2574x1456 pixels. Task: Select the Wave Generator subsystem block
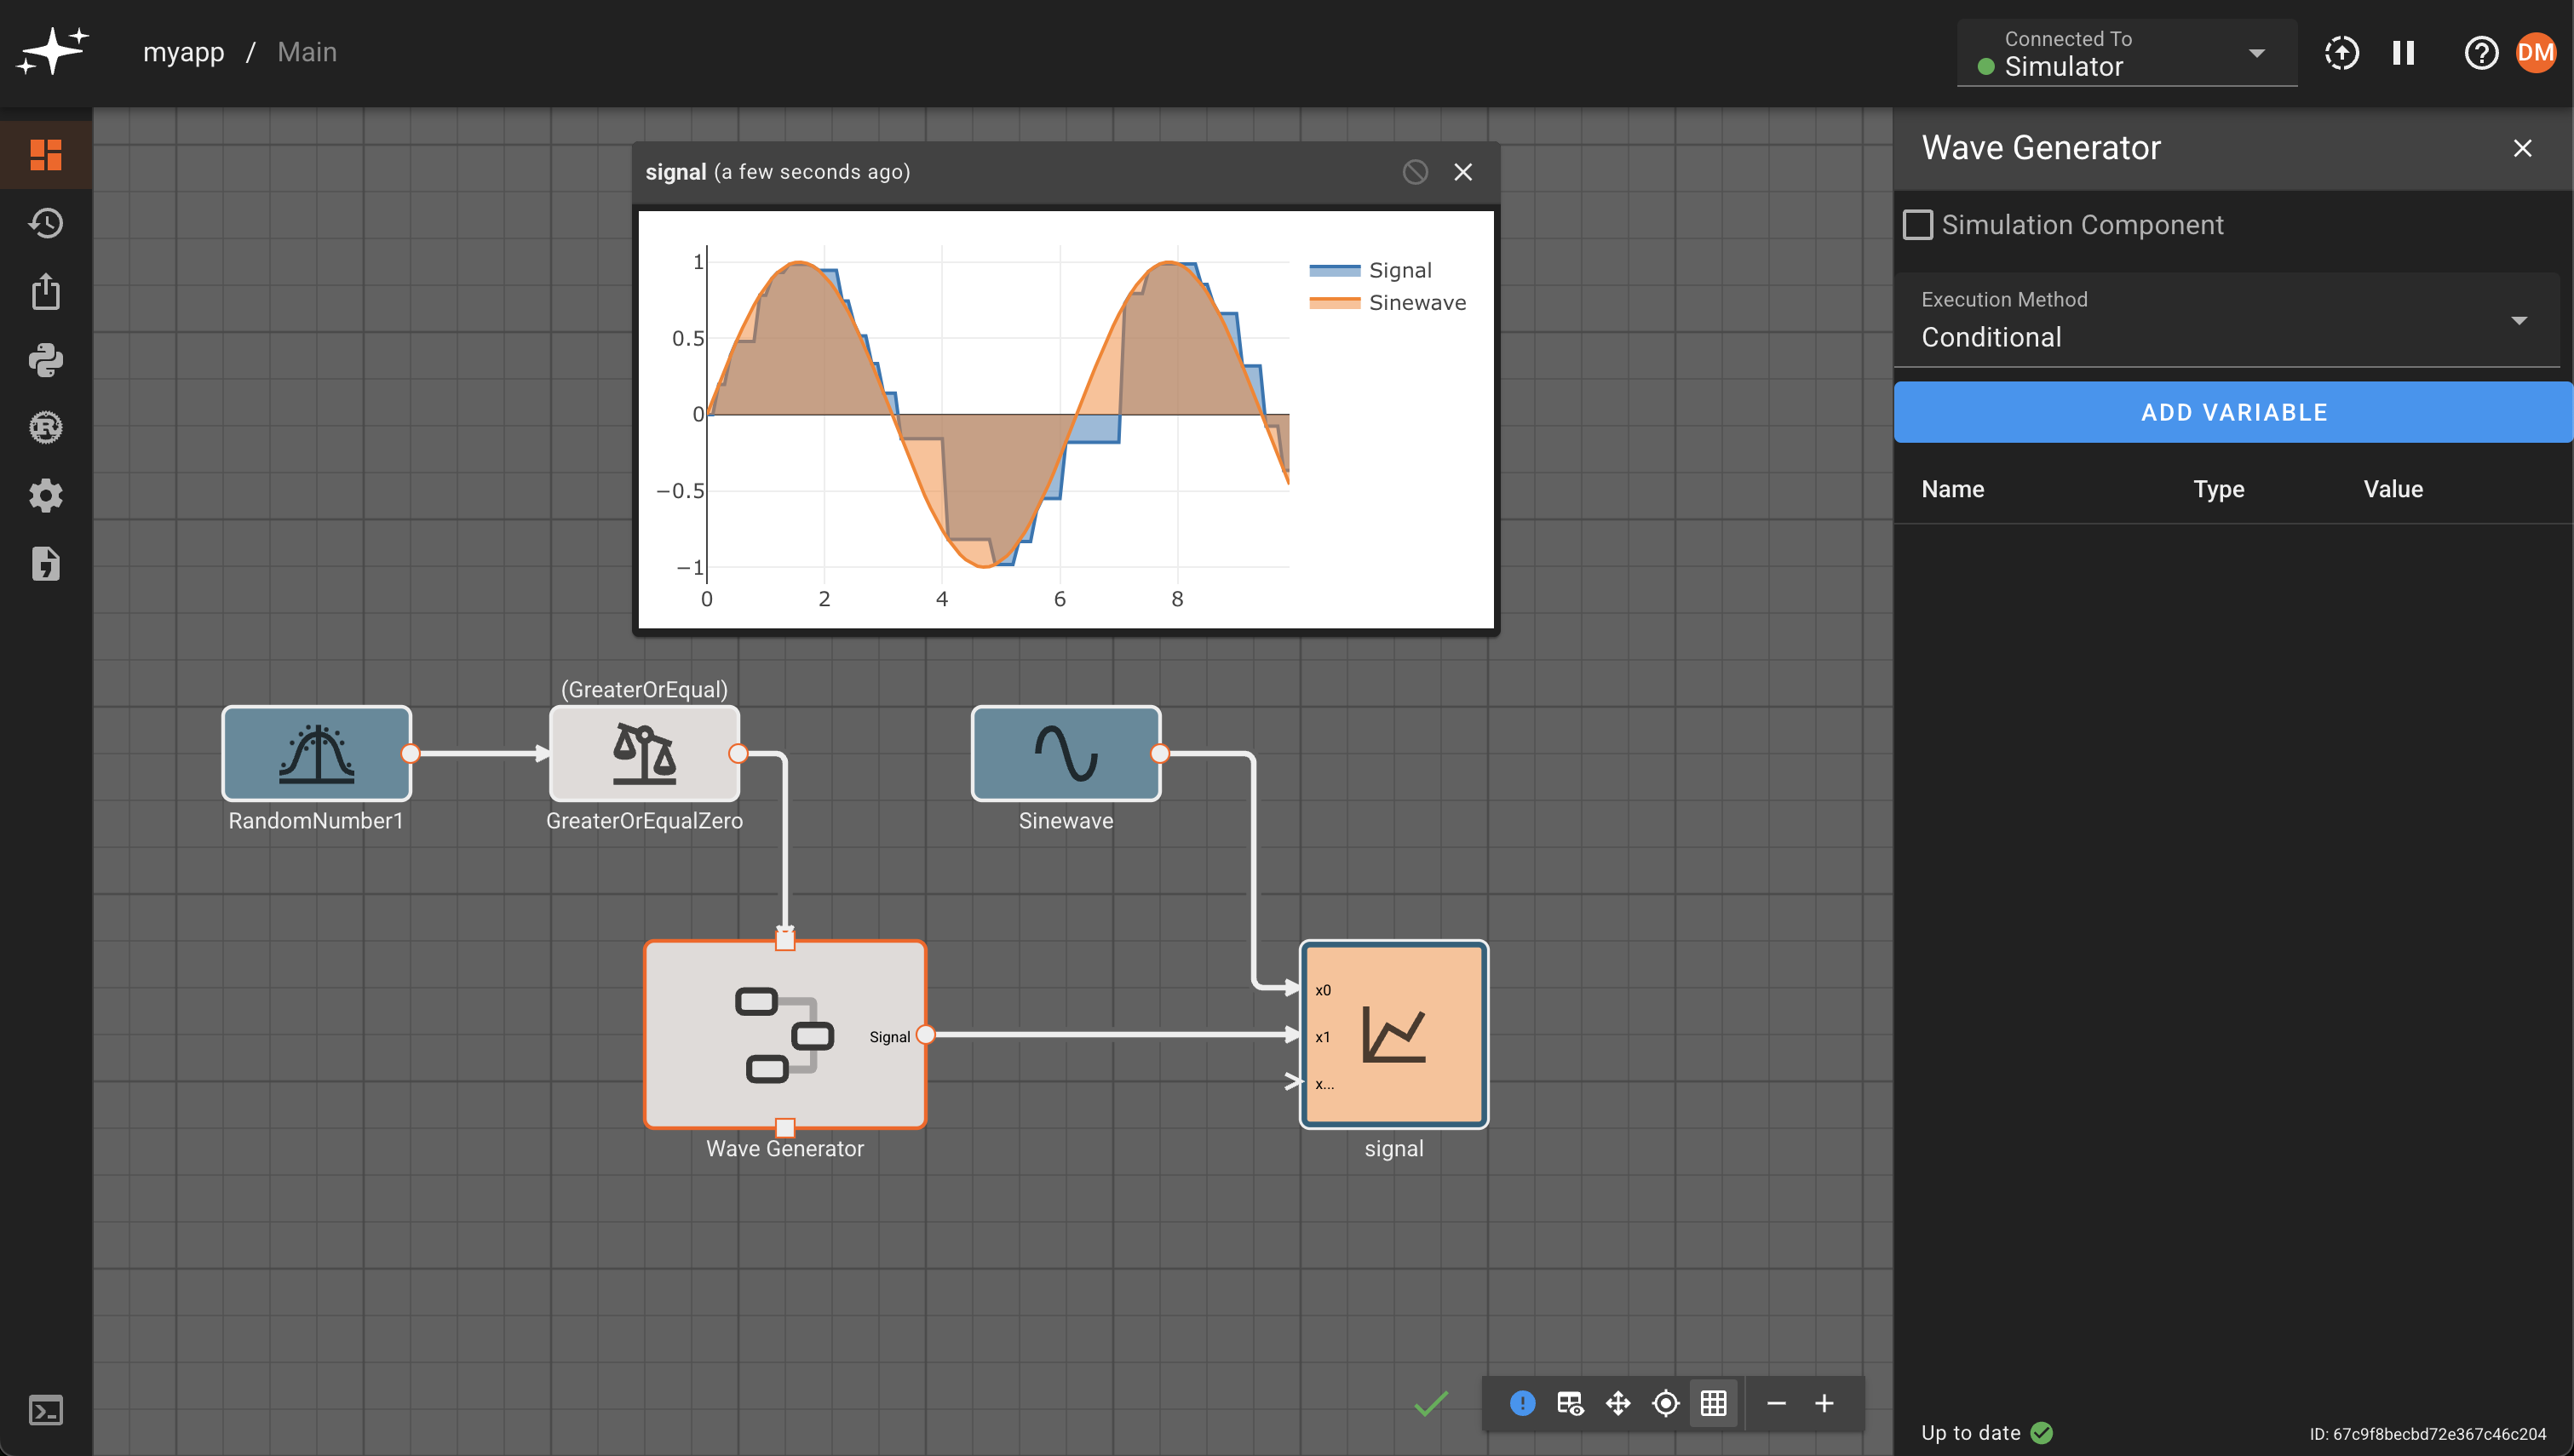click(785, 1035)
